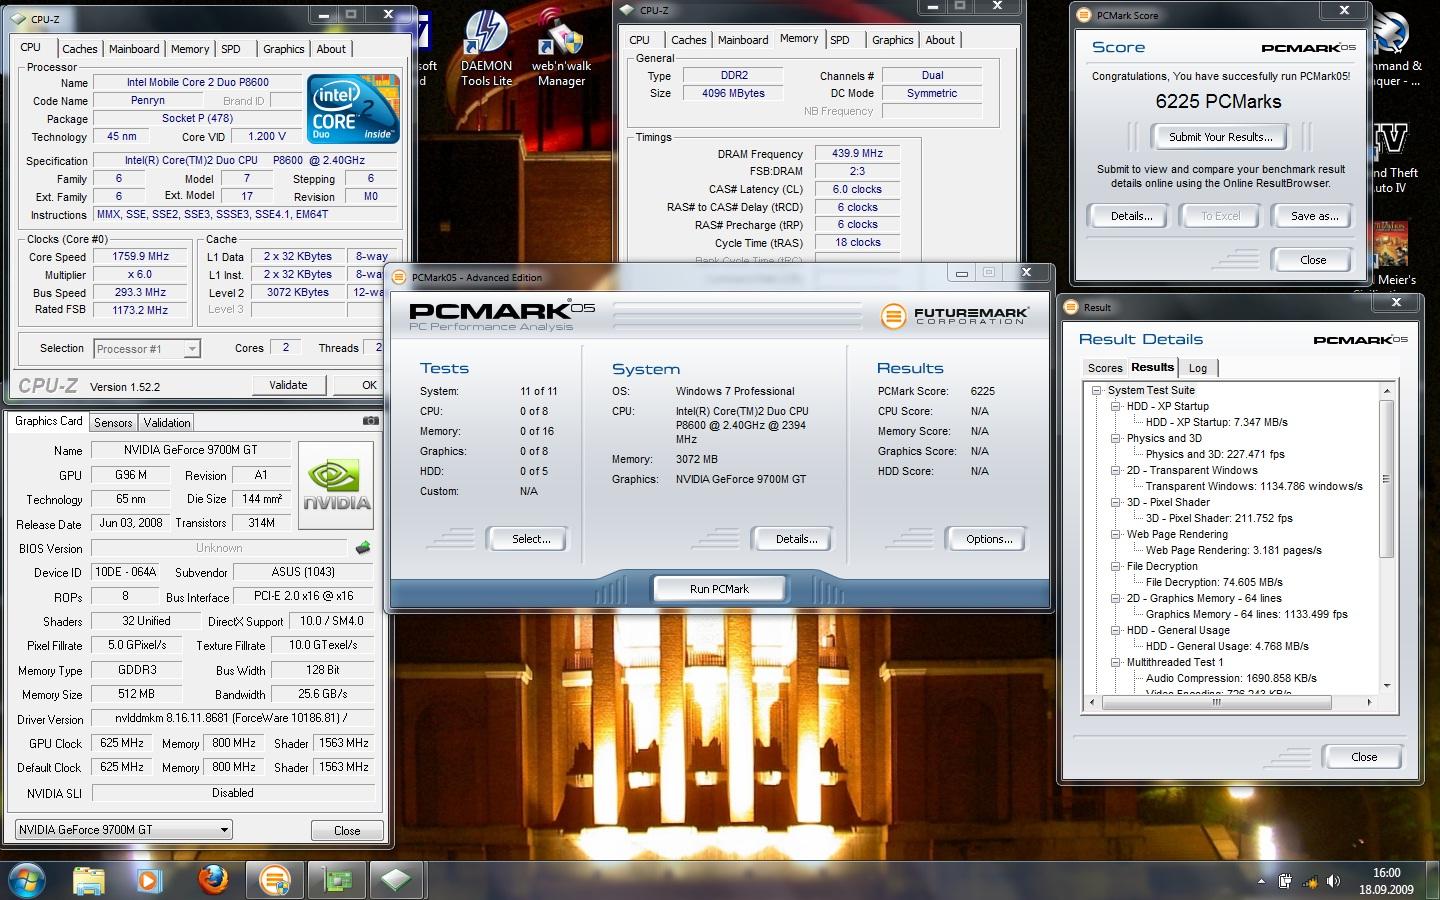Click the Intel Core 2 Duo logo
1440x900 pixels.
353,109
